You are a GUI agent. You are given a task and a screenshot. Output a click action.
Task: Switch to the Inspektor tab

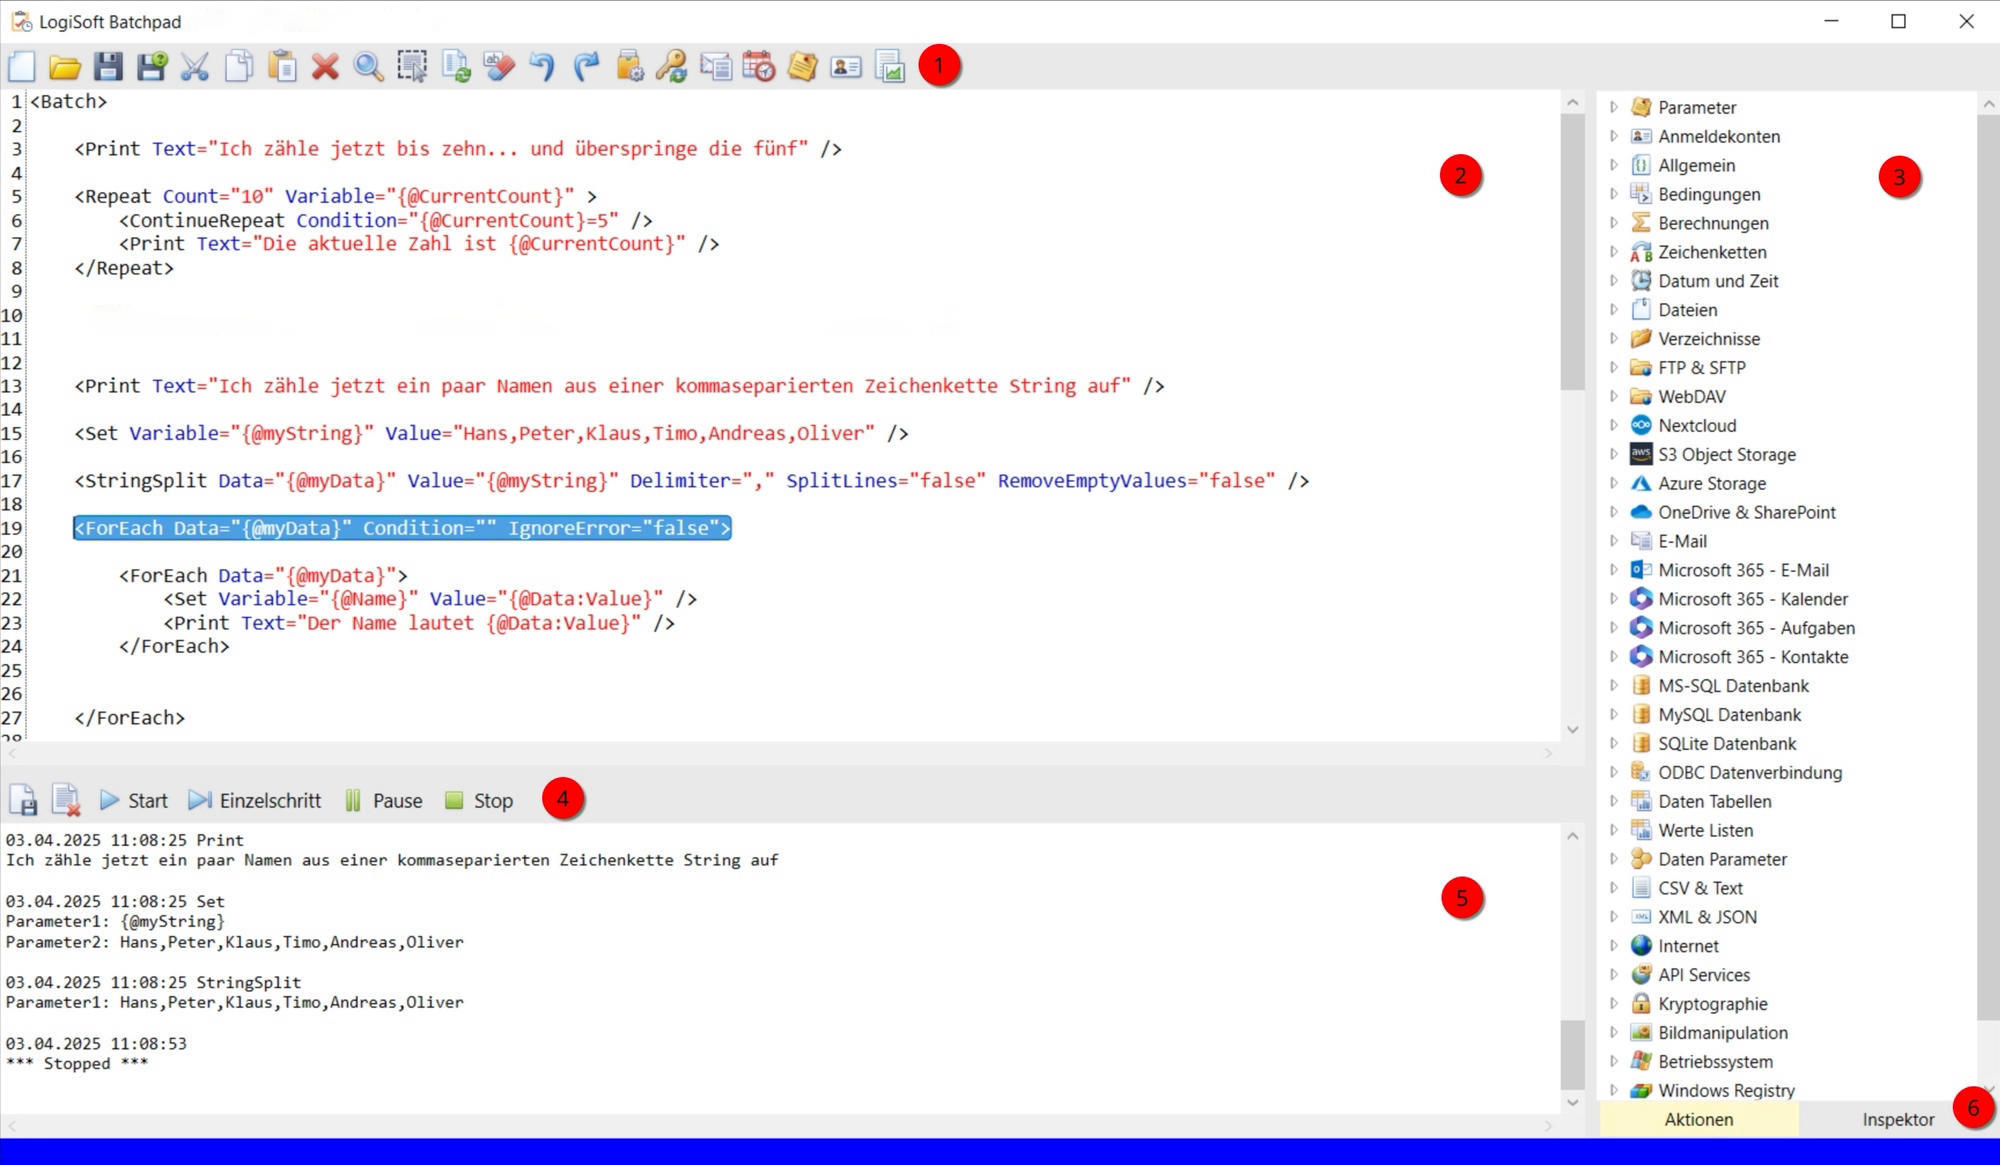[1897, 1119]
